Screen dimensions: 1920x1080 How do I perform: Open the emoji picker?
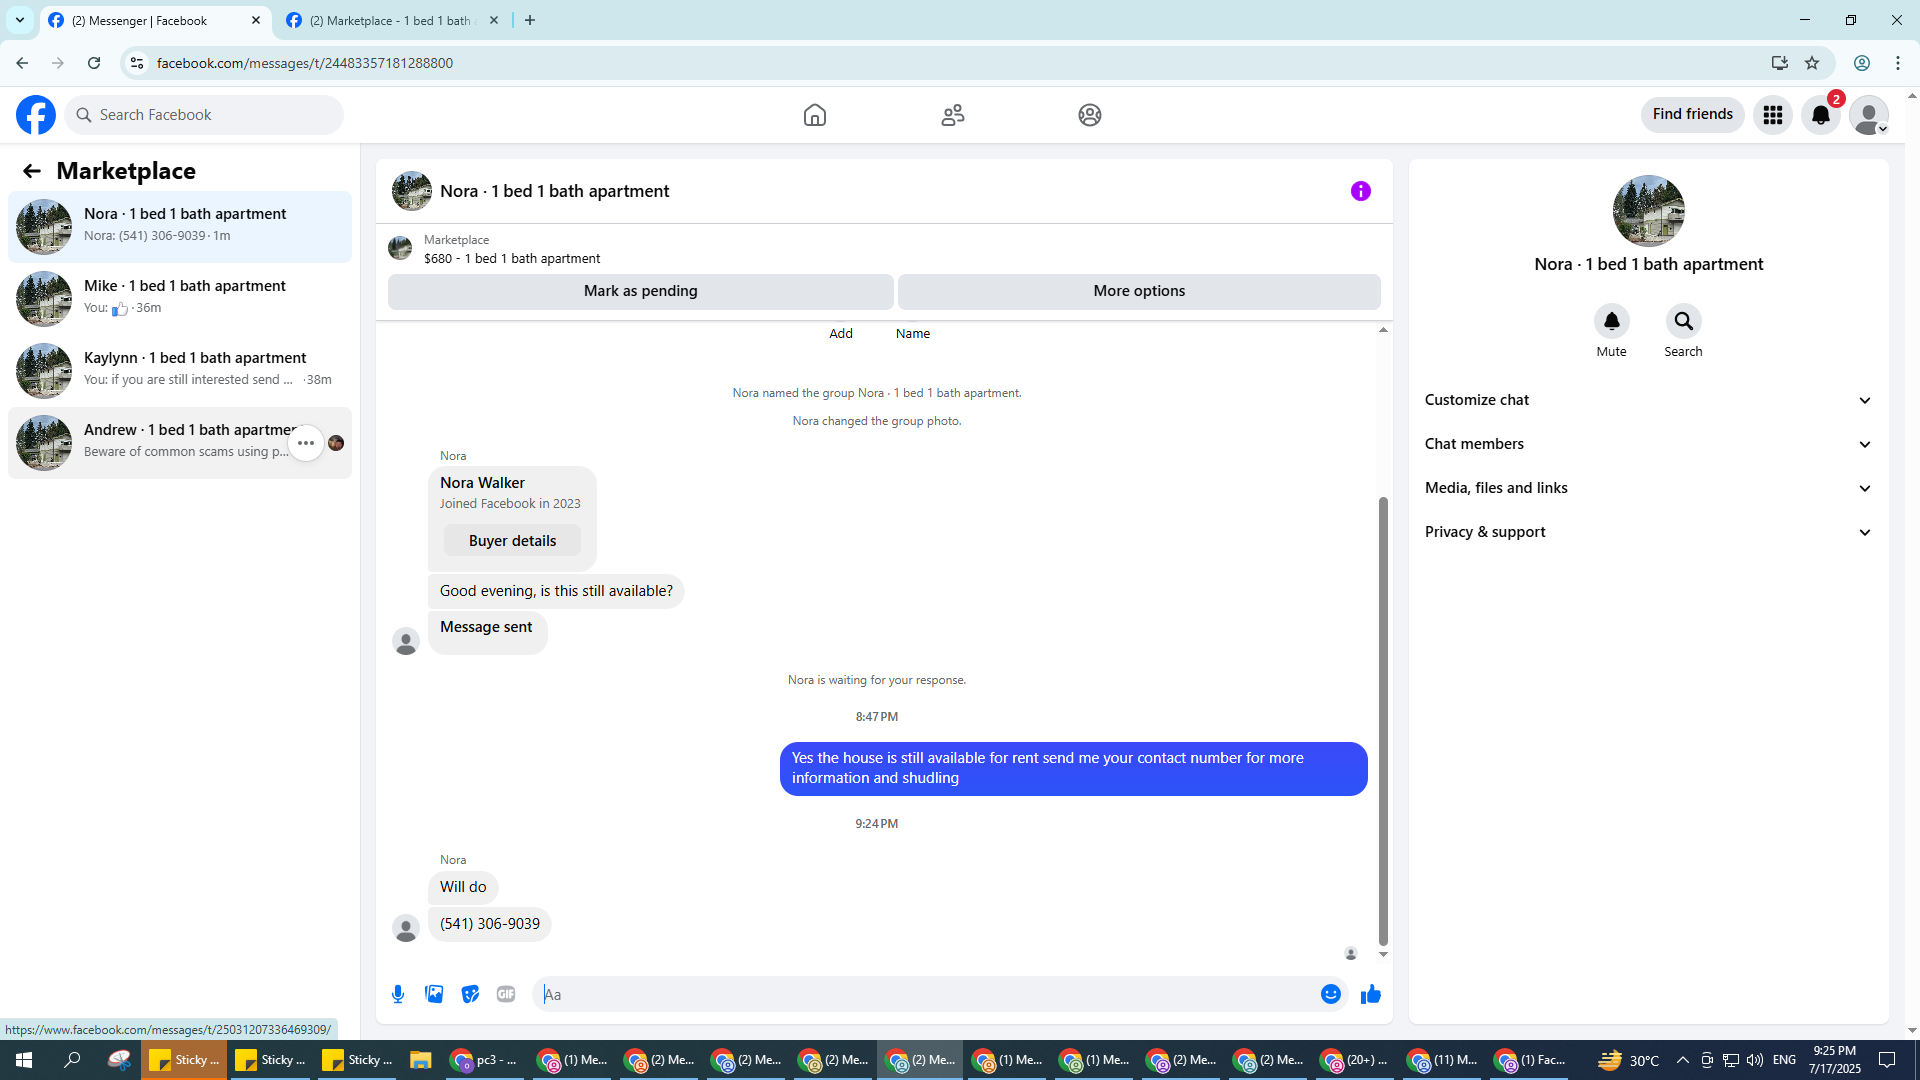point(1331,994)
